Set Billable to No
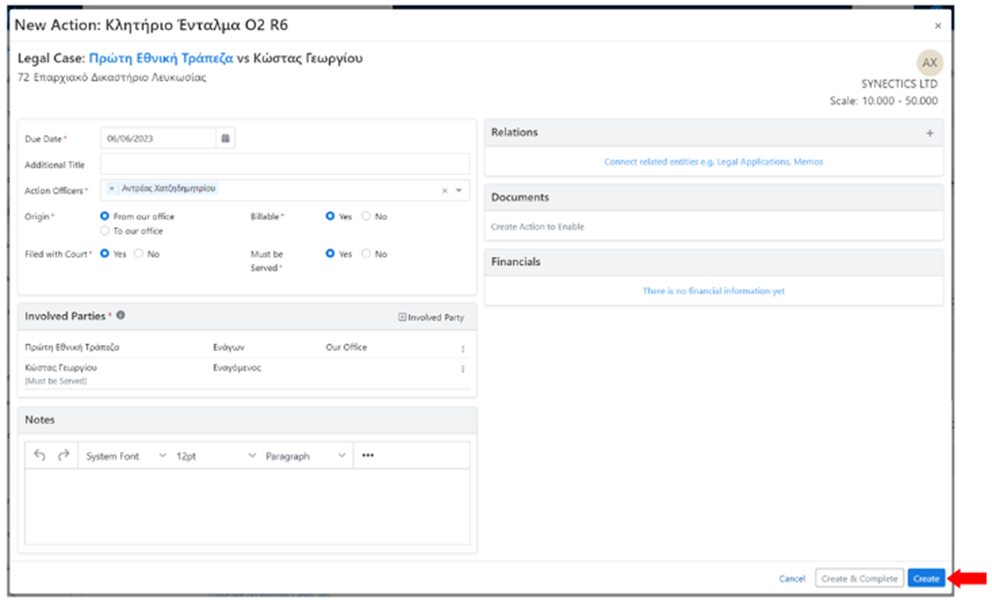The height and width of the screenshot is (604, 992). click(366, 216)
